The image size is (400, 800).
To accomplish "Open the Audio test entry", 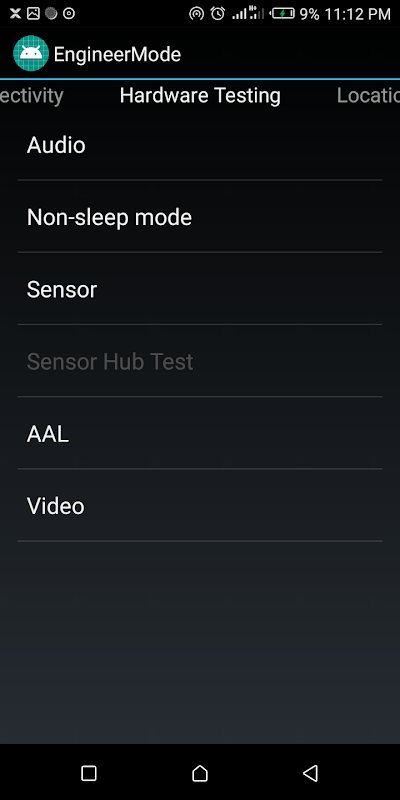I will click(x=200, y=145).
